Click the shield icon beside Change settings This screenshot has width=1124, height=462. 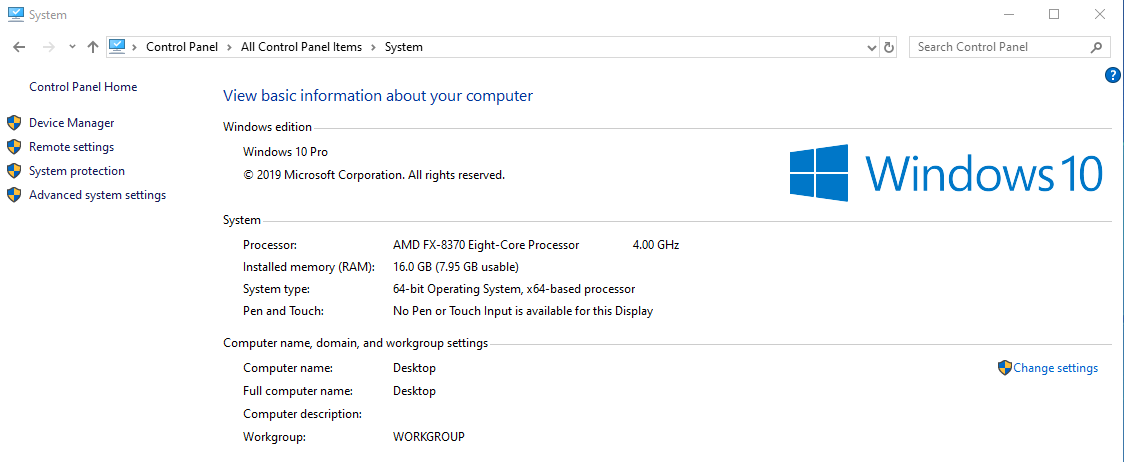[x=1004, y=368]
